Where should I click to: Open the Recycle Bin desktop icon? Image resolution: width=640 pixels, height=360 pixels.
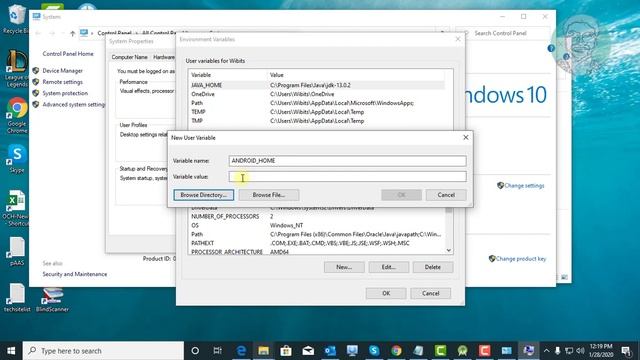coord(16,18)
